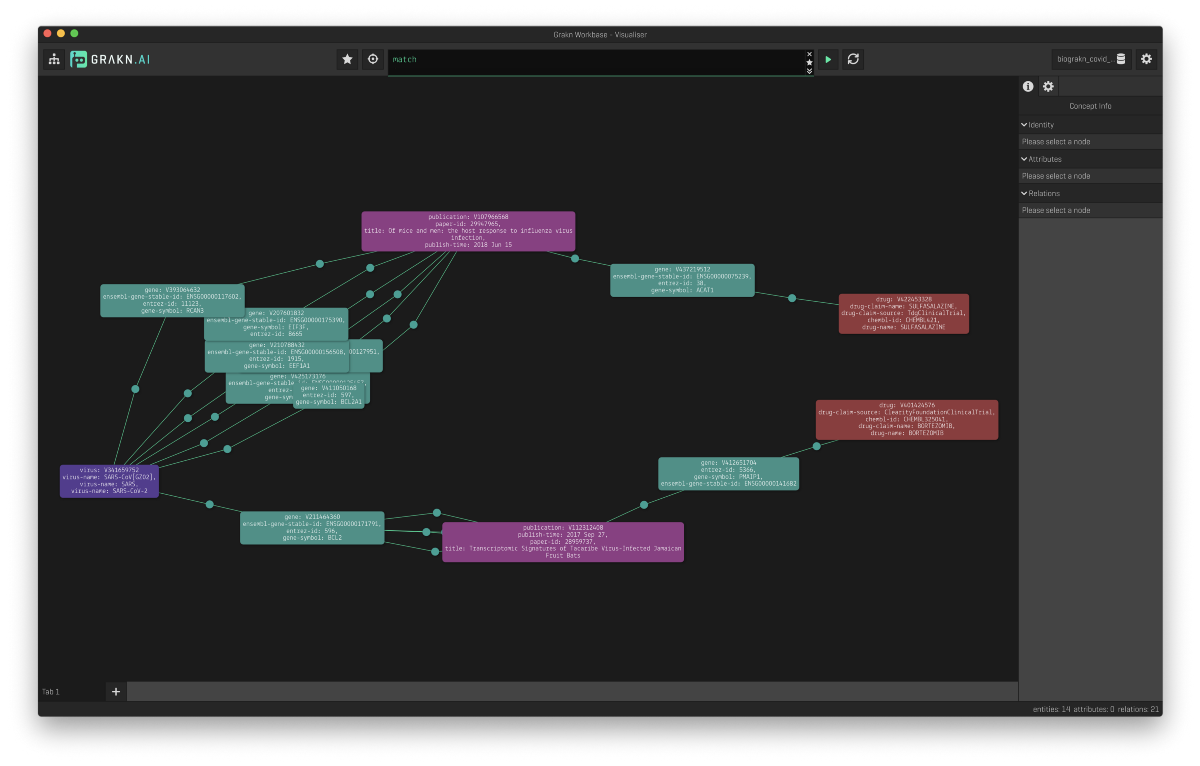Switch to Concept Info tab icon
Screen dimensions: 1200x766
click(x=1028, y=86)
